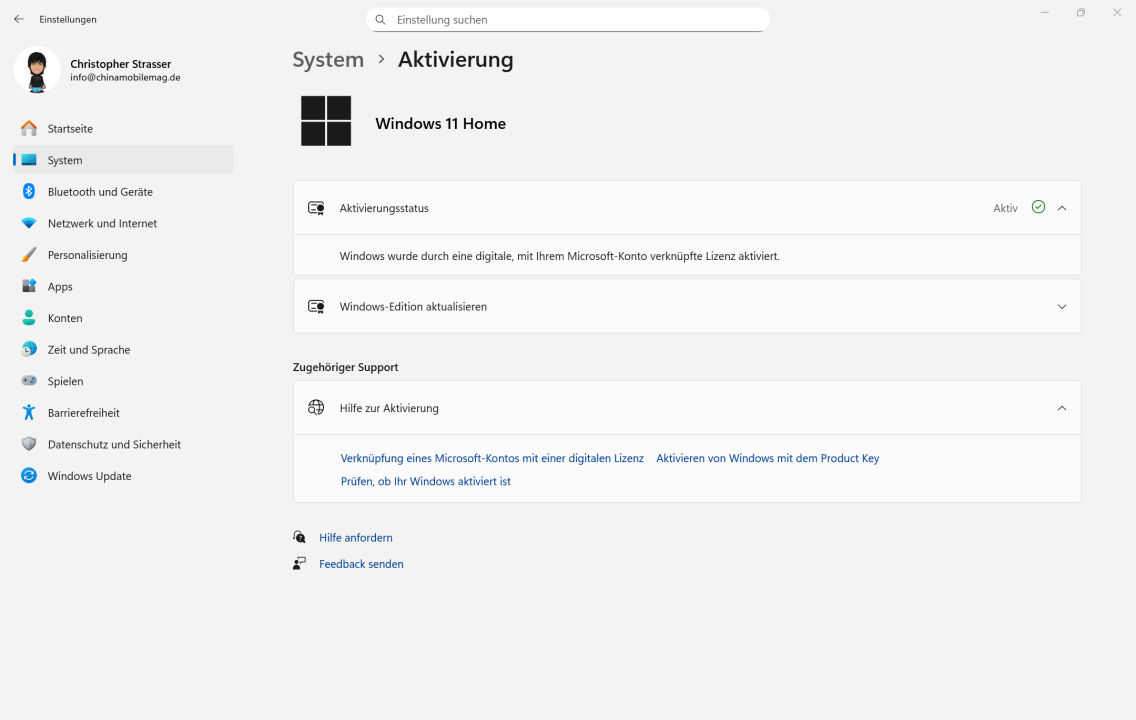
Task: Restore down the Einstellungen window
Action: point(1081,12)
